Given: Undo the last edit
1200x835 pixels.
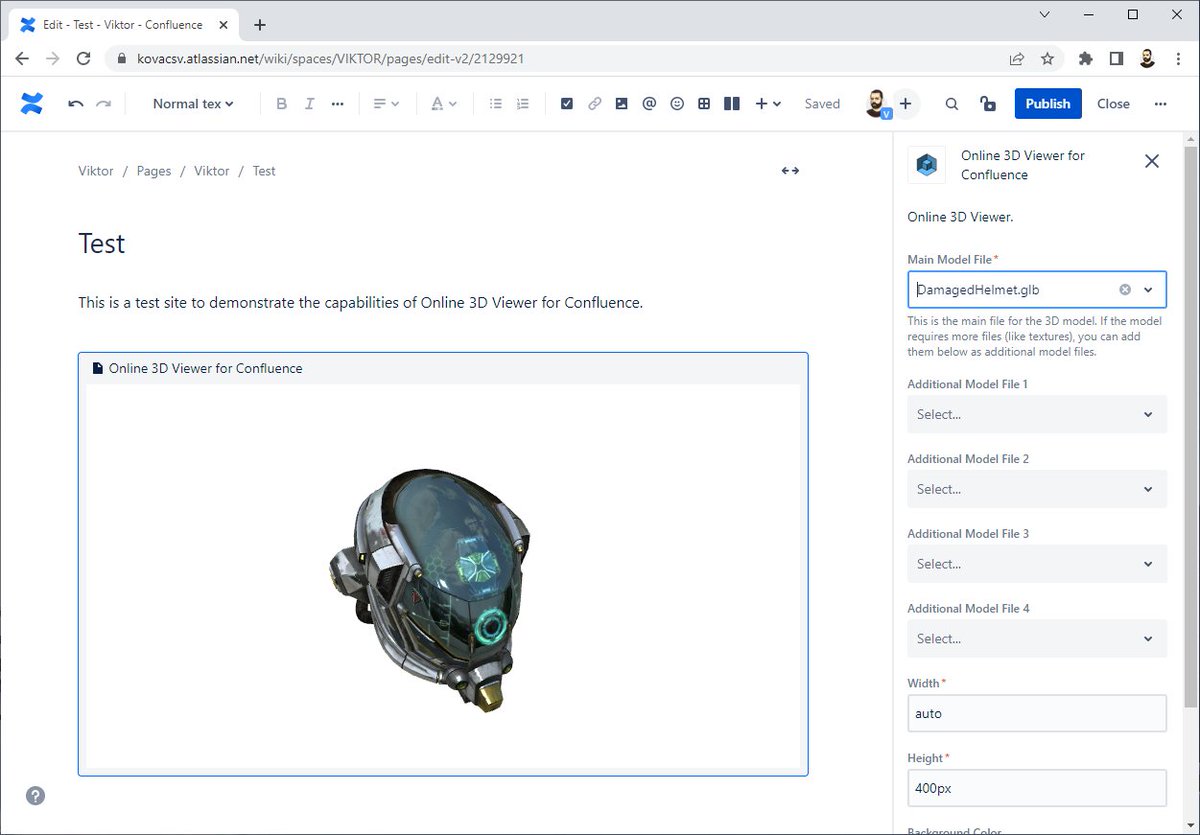Looking at the screenshot, I should point(76,103).
